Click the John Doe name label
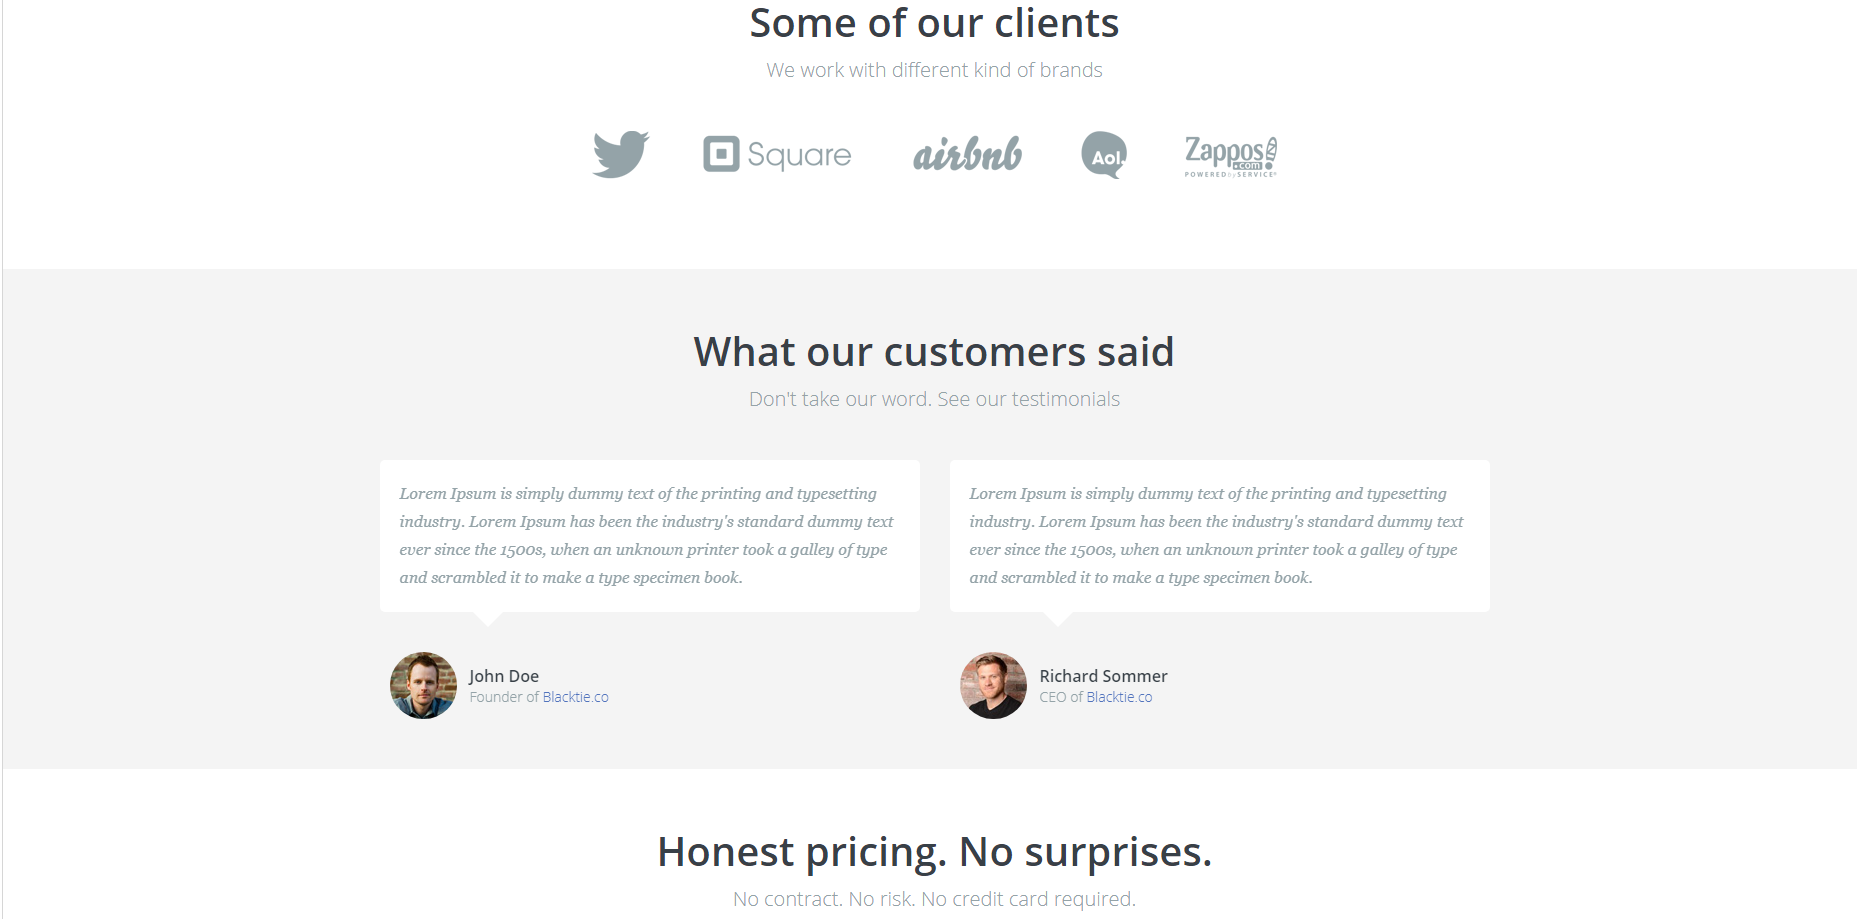The width and height of the screenshot is (1857, 919). point(504,676)
